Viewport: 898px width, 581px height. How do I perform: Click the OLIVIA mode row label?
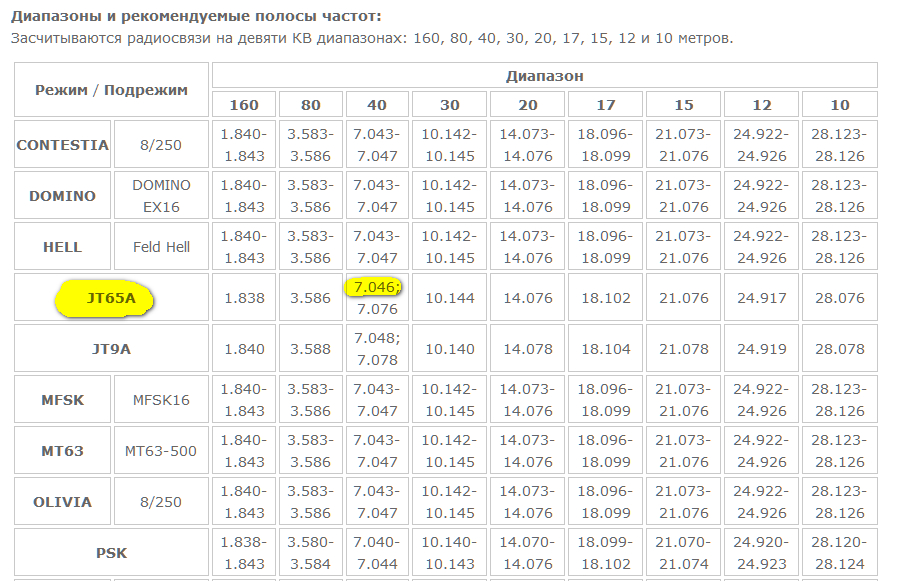[x=63, y=502]
